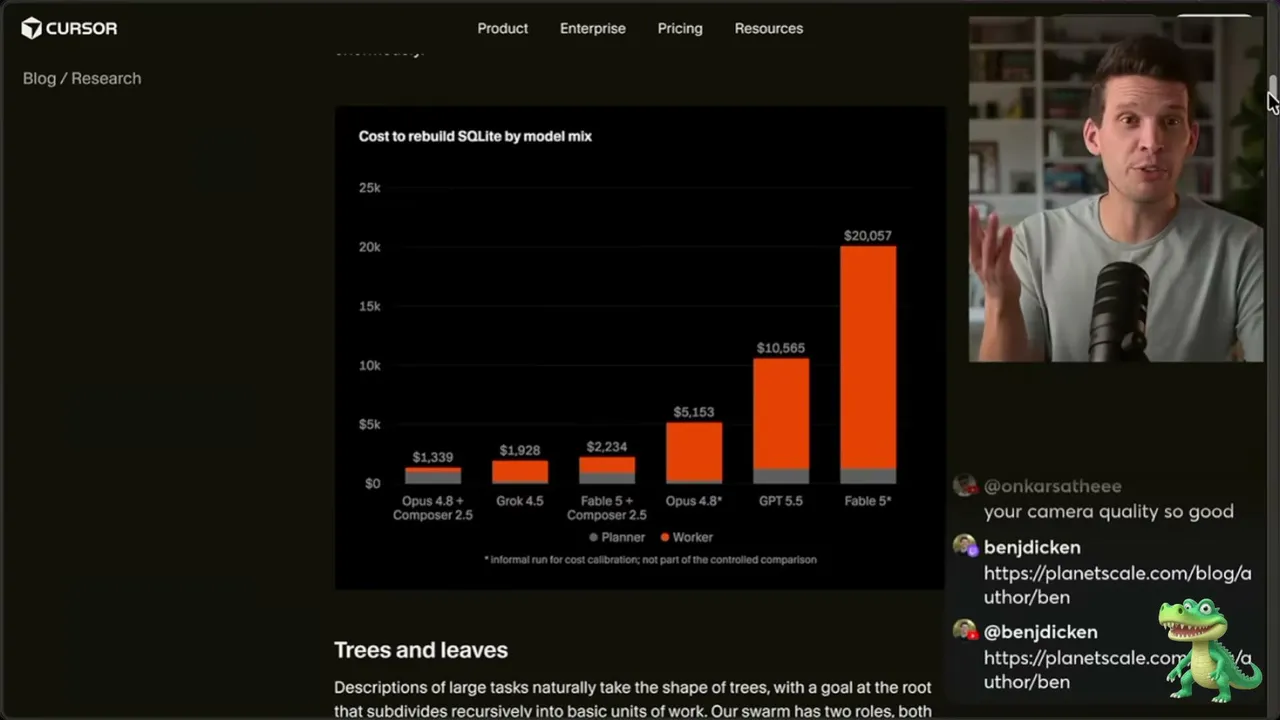Click the $1,928 value label
This screenshot has width=1280, height=720.
pos(520,451)
